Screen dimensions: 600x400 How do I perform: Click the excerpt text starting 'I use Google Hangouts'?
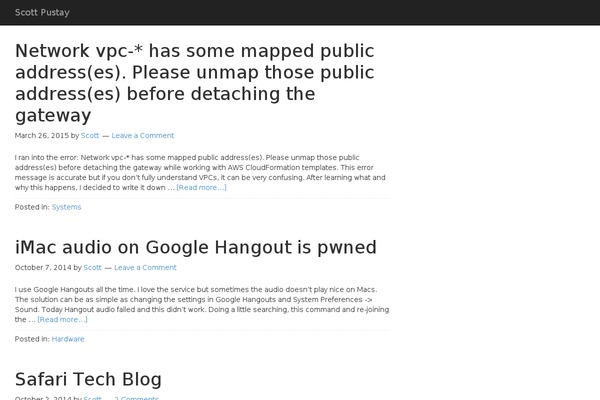pos(202,304)
